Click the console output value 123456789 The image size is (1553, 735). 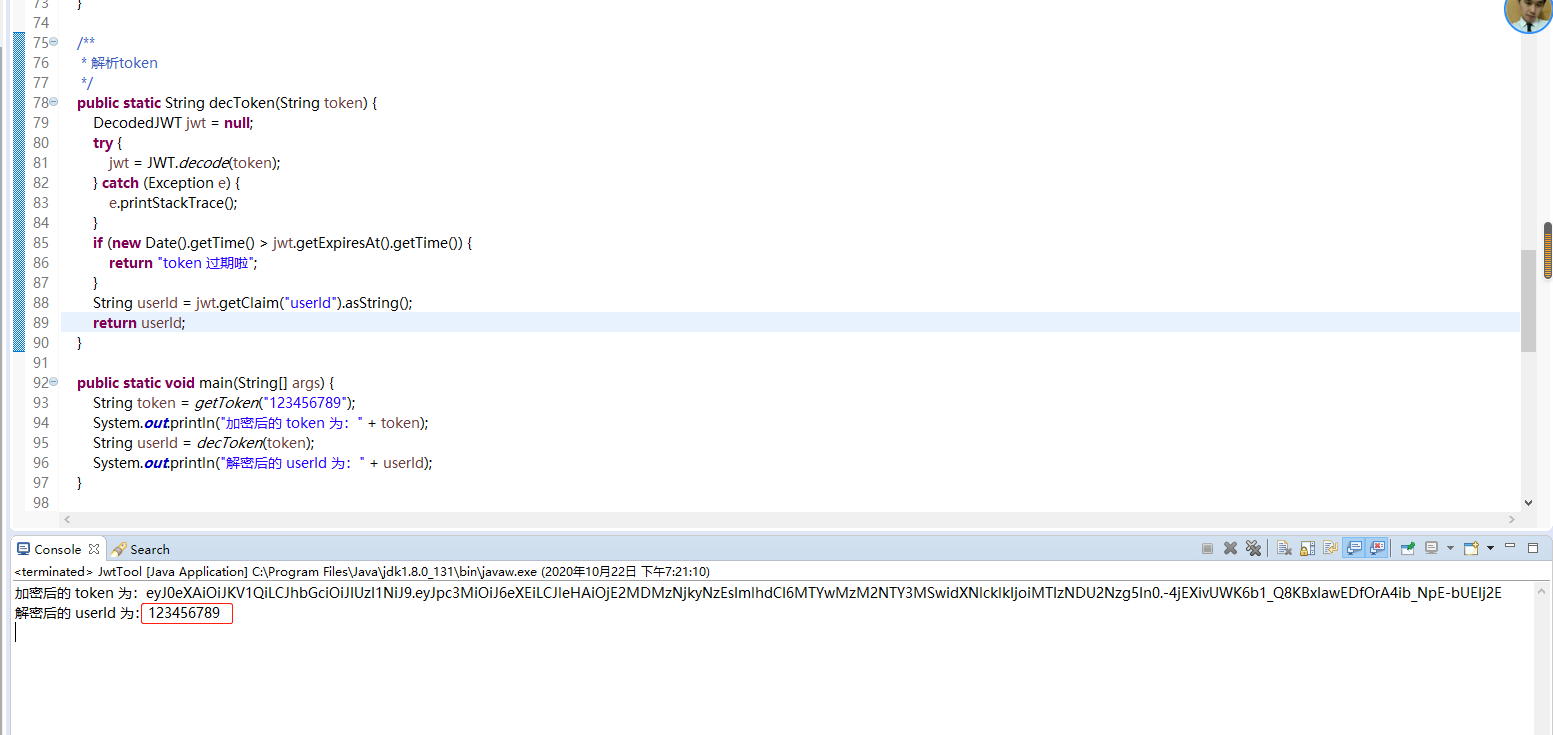coord(184,613)
